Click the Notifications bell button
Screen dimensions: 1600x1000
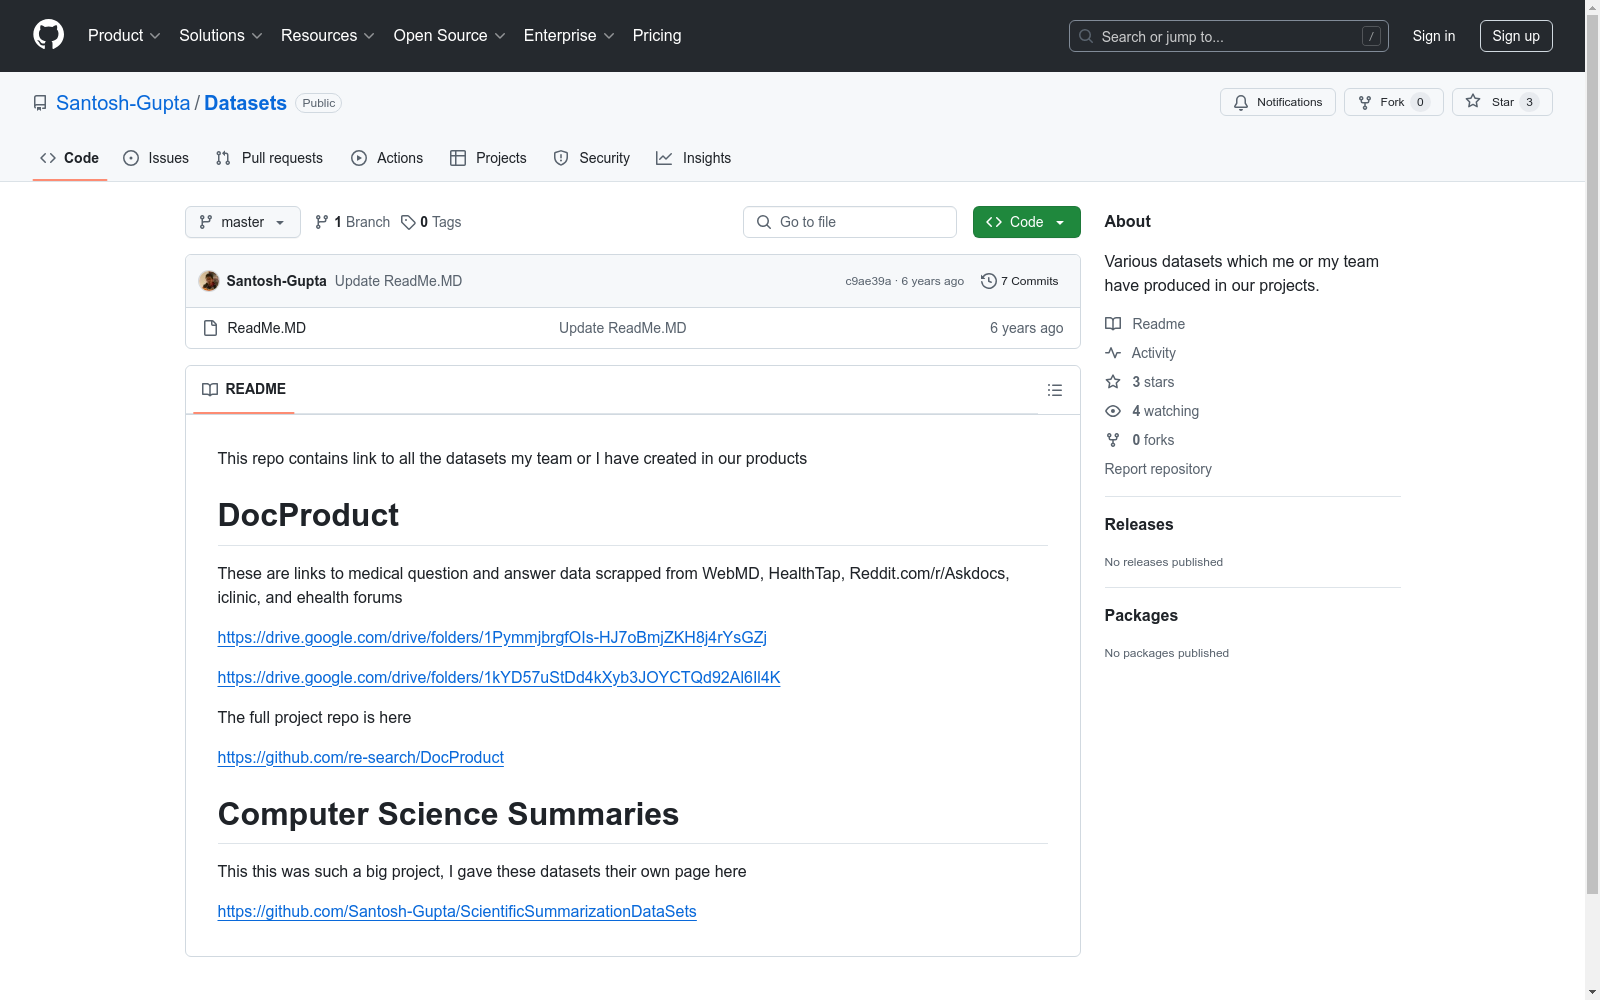(x=1277, y=102)
